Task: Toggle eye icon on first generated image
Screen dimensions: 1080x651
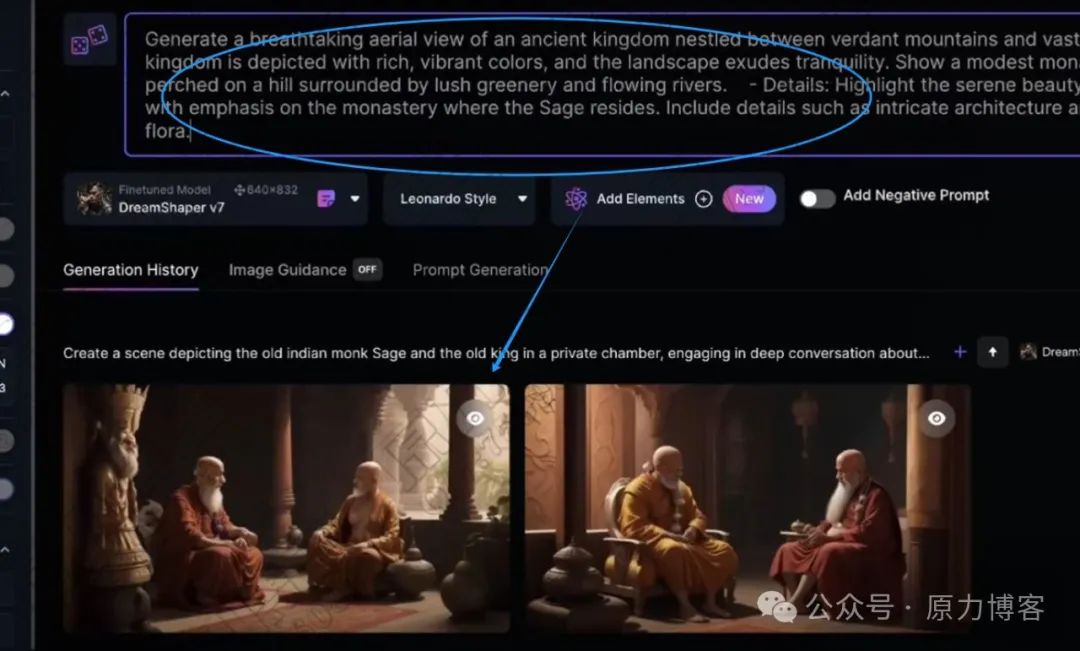Action: coord(475,418)
